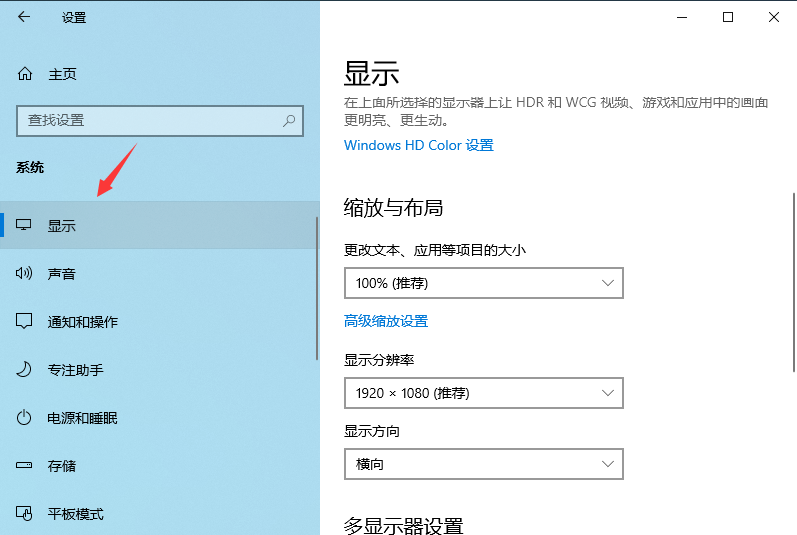797x535 pixels.
Task: Minimize the Settings window
Action: [x=682, y=17]
